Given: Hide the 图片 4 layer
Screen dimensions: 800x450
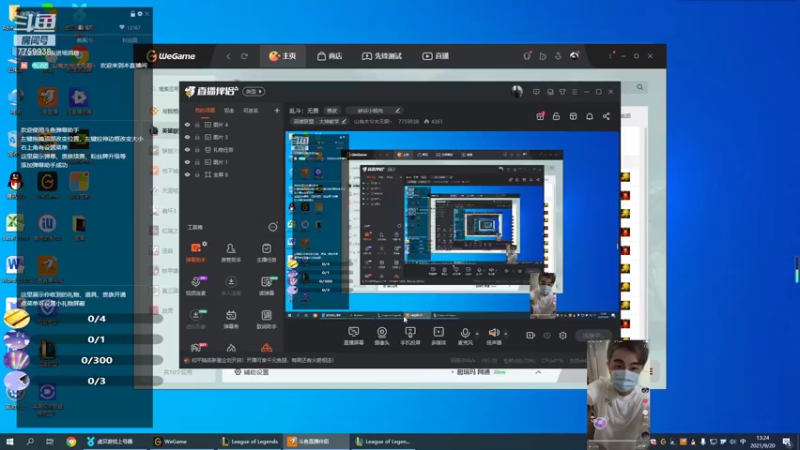Looking at the screenshot, I should [187, 124].
